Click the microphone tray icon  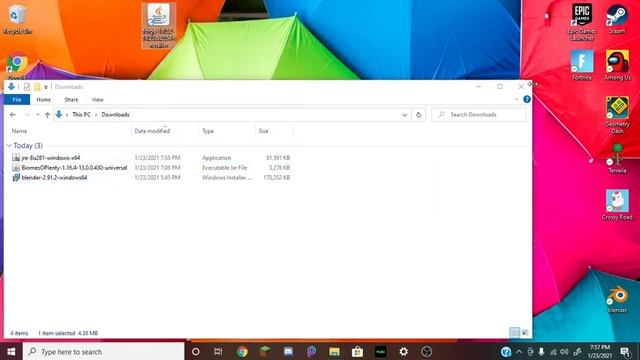click(541, 351)
